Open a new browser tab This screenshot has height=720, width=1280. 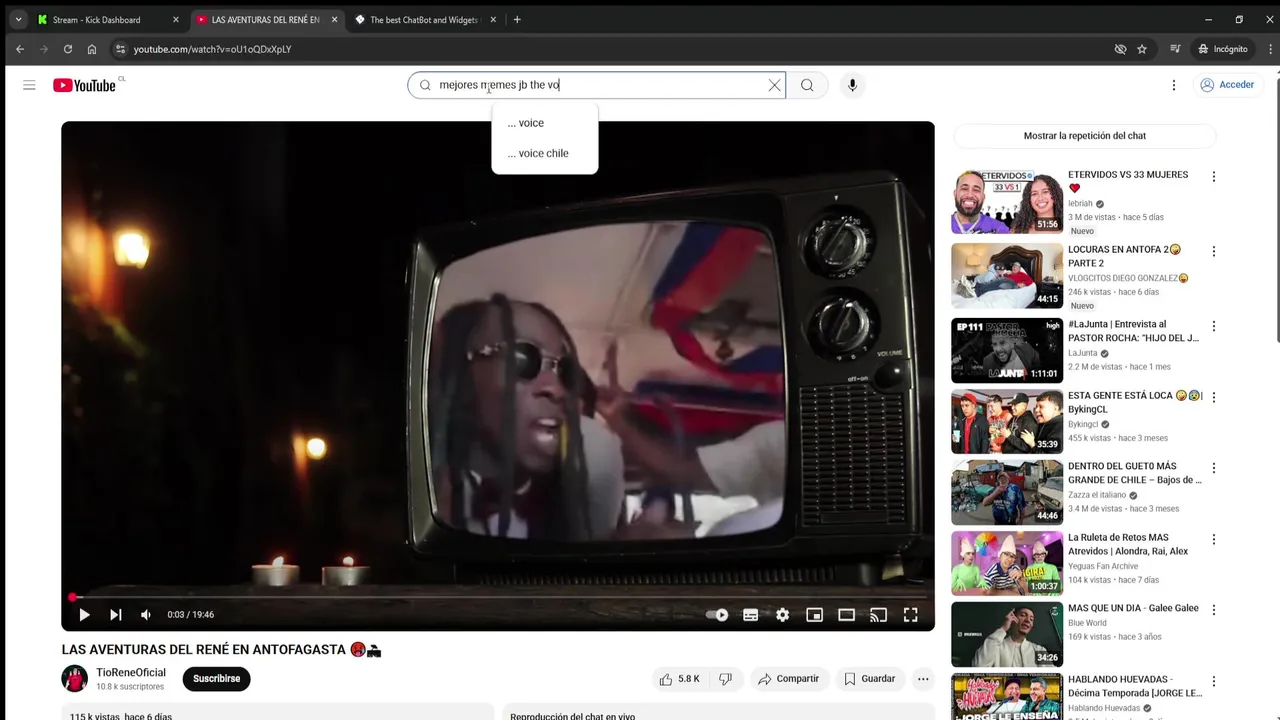click(517, 20)
